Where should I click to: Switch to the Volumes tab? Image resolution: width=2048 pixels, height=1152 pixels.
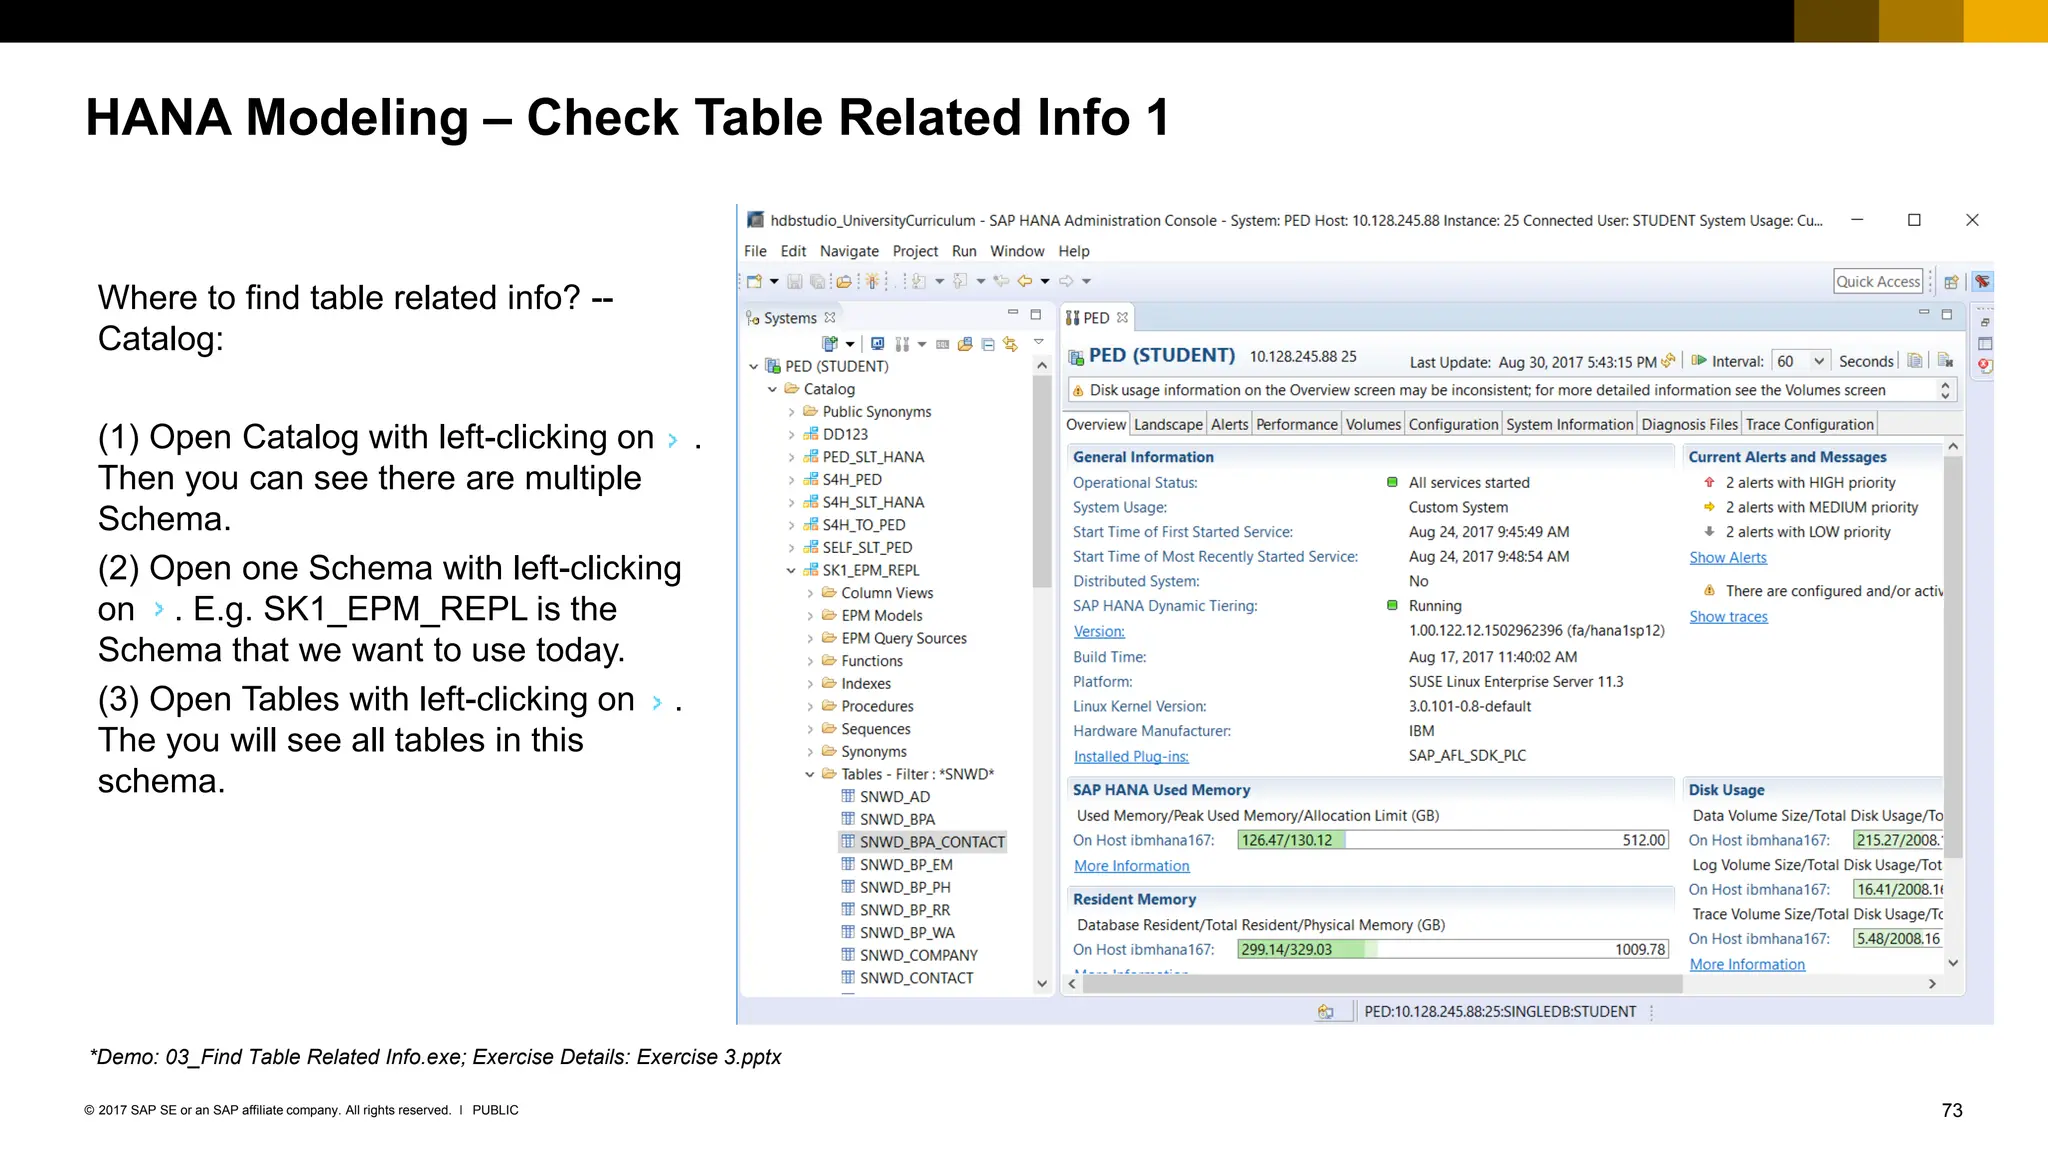(1373, 424)
